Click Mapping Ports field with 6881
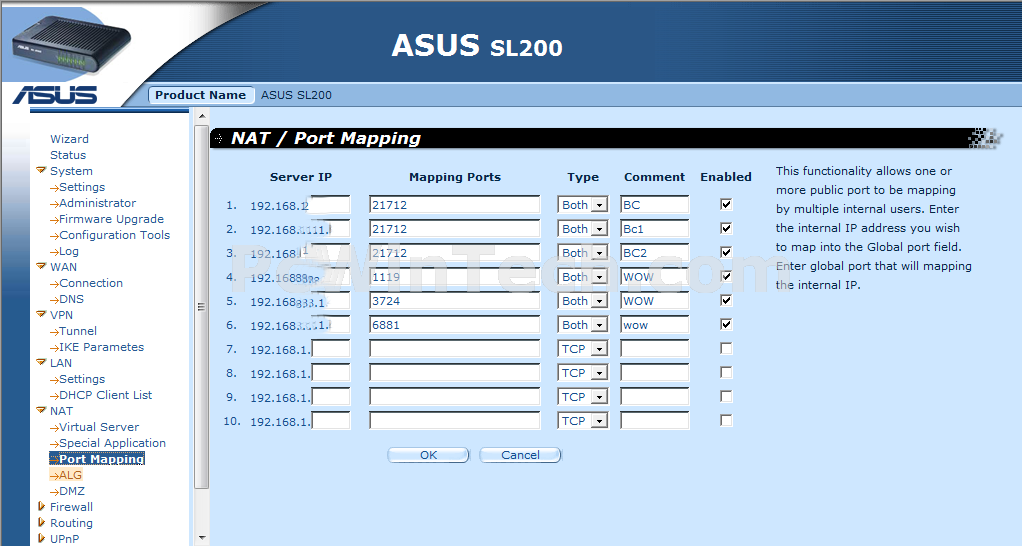 pos(455,324)
